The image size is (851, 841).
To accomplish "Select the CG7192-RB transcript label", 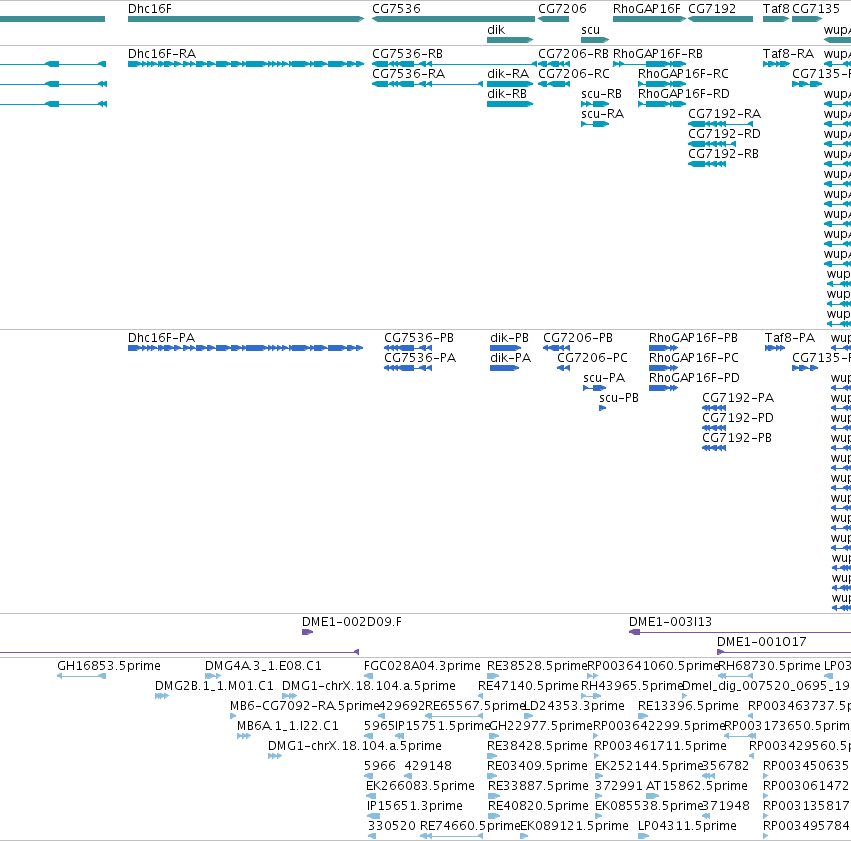I will coord(723,154).
